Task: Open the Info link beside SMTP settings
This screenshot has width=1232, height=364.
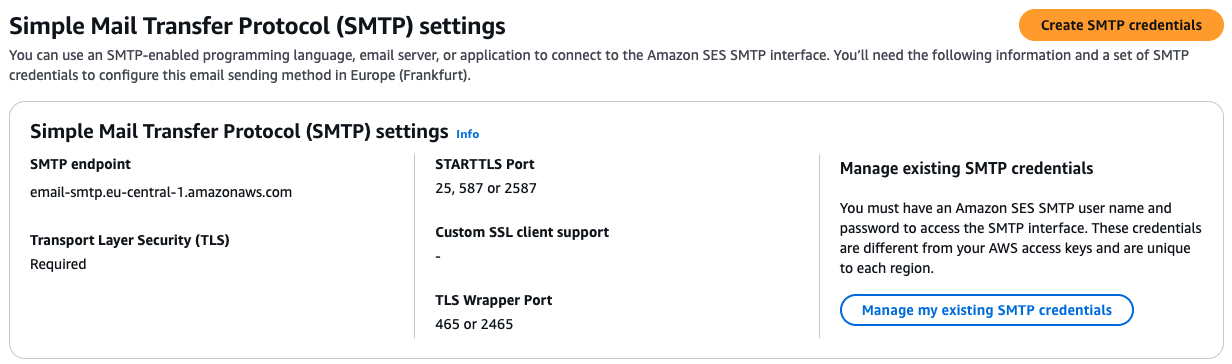Action: (468, 134)
